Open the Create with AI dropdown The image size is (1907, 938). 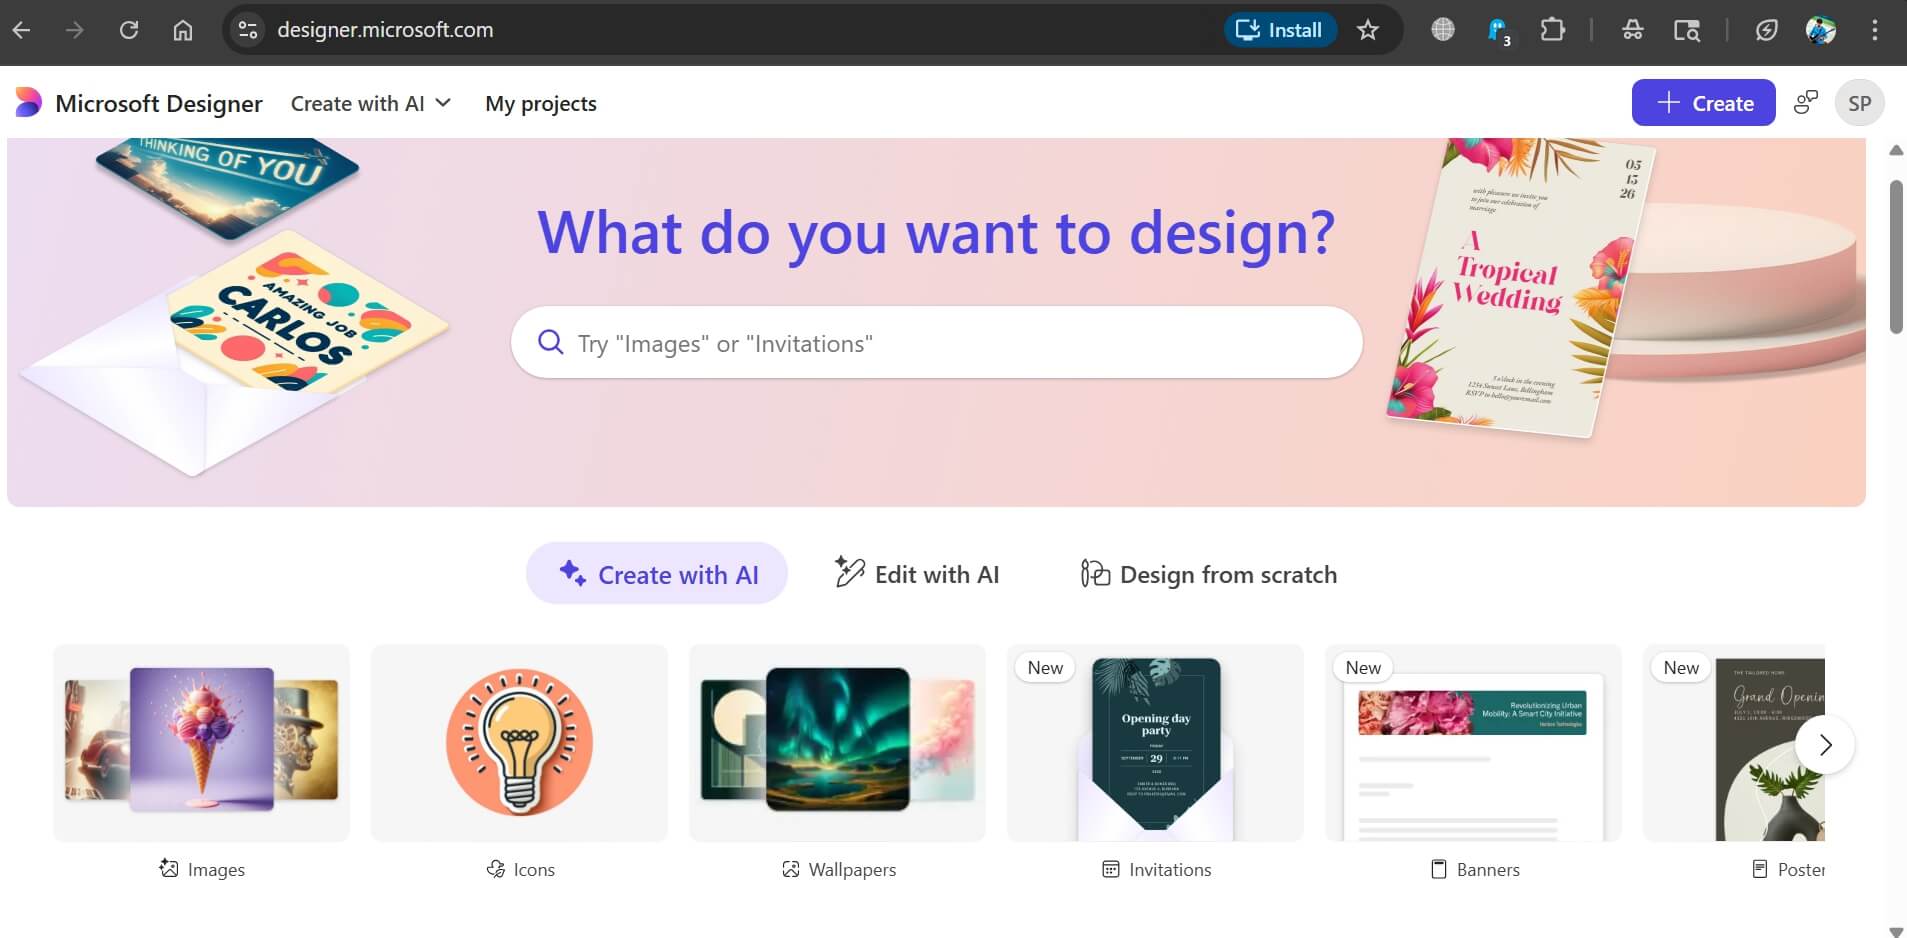click(x=371, y=102)
